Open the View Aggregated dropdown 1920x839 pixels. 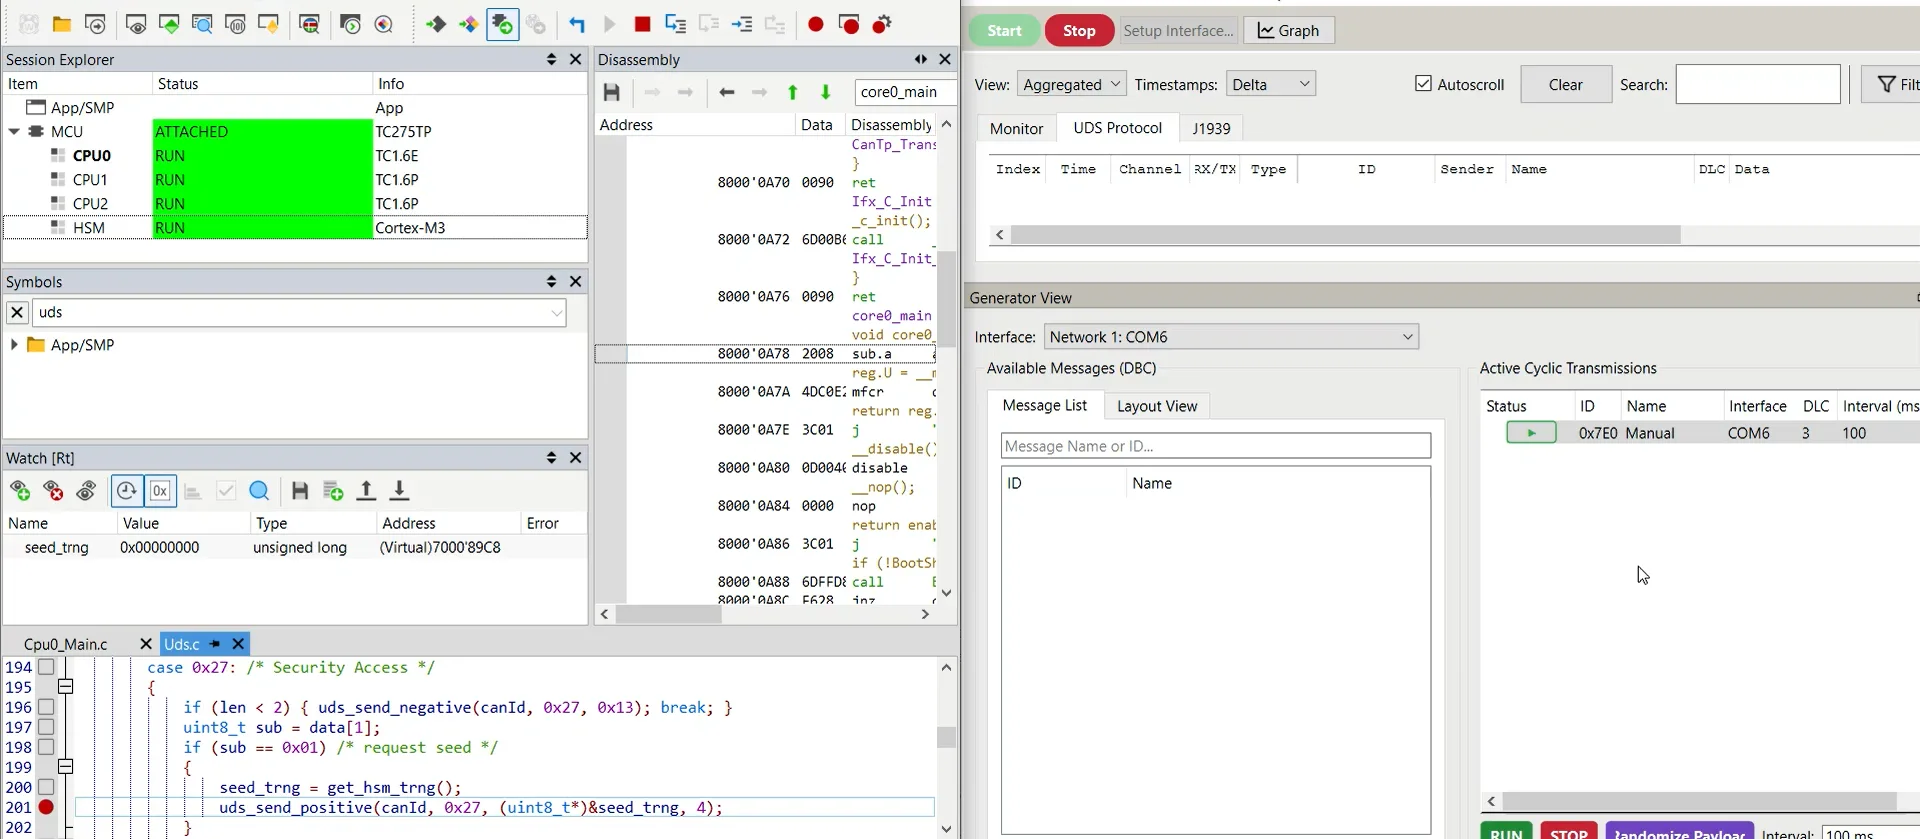1071,84
